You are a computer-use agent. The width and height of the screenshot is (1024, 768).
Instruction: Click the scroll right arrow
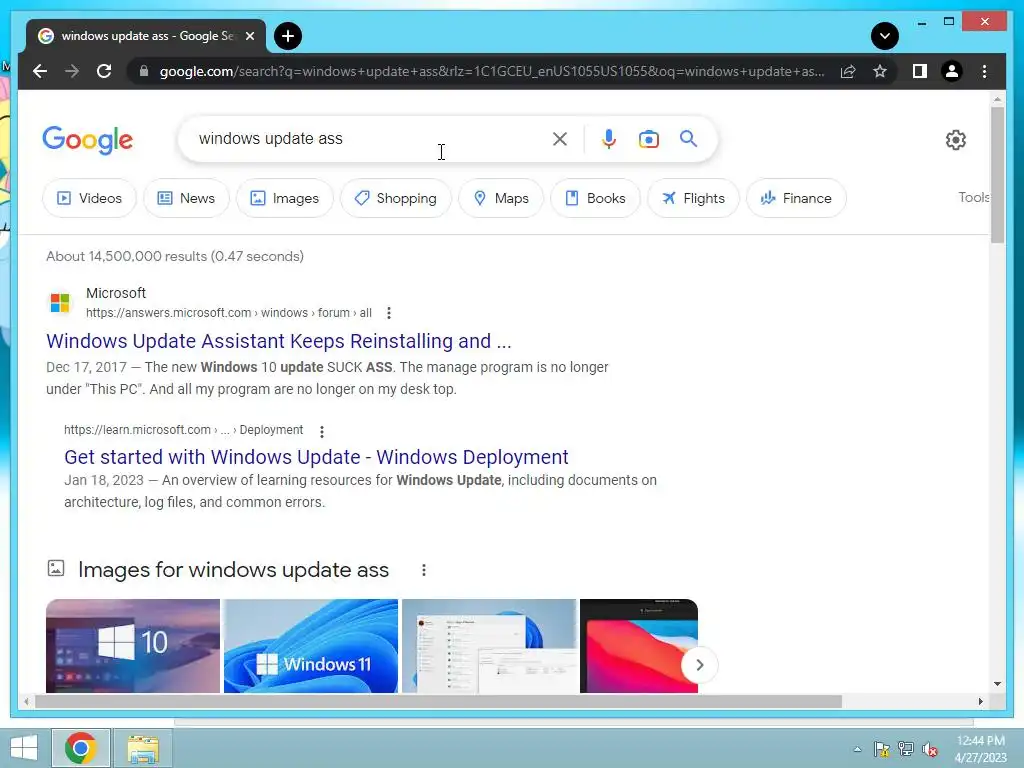pyautogui.click(x=980, y=701)
